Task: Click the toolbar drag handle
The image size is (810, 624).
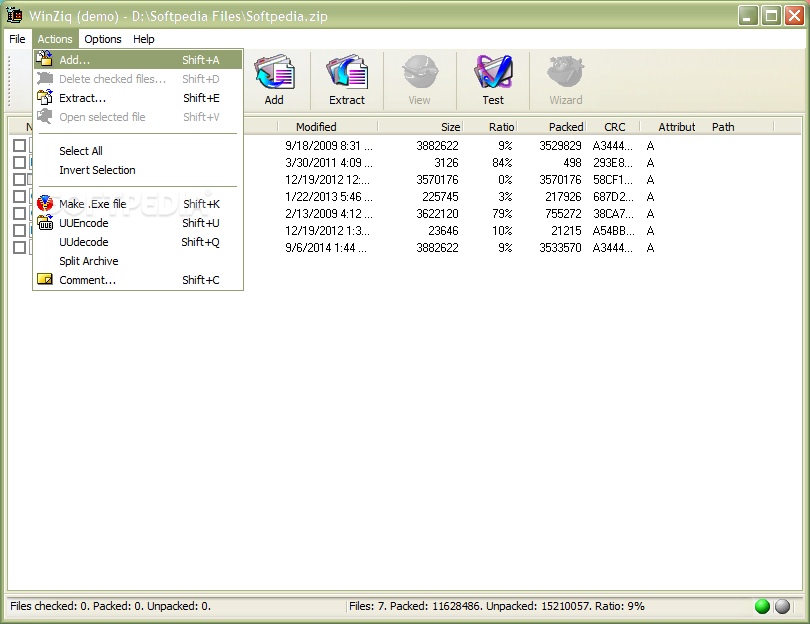Action: coord(10,80)
